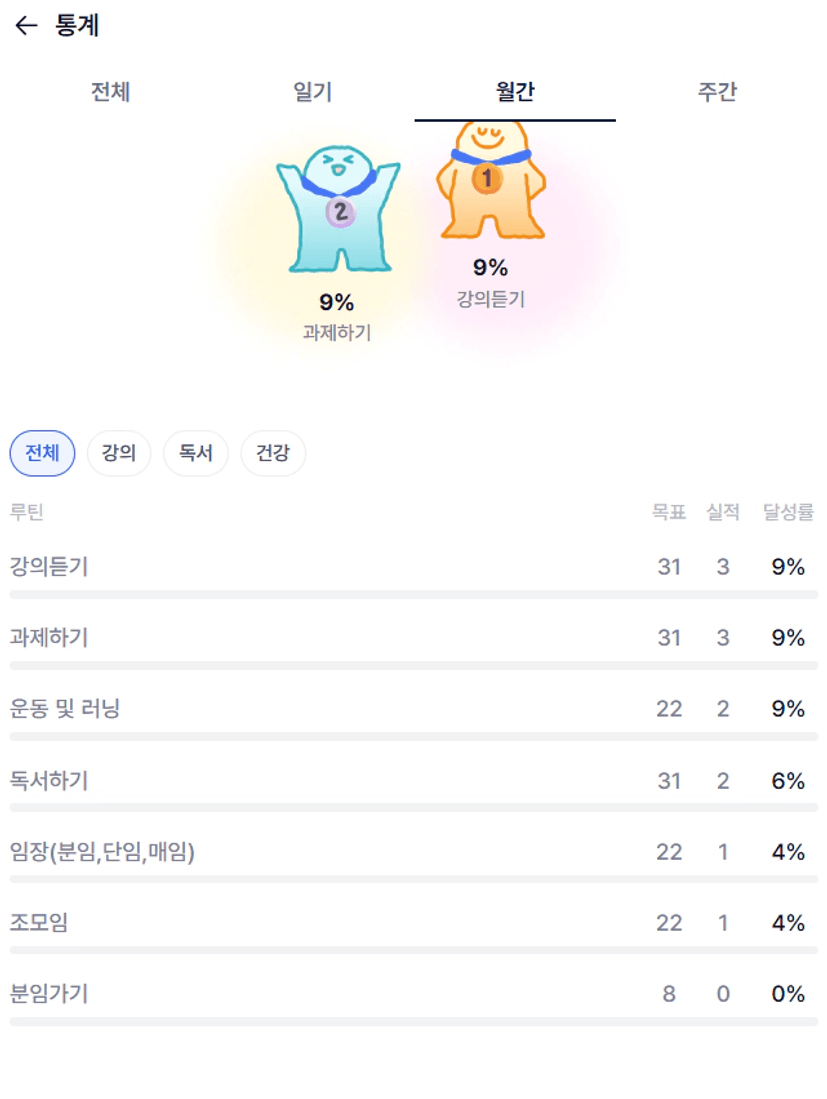The height and width of the screenshot is (1099, 827).
Task: Switch to the 일기 tab
Action: click(313, 93)
